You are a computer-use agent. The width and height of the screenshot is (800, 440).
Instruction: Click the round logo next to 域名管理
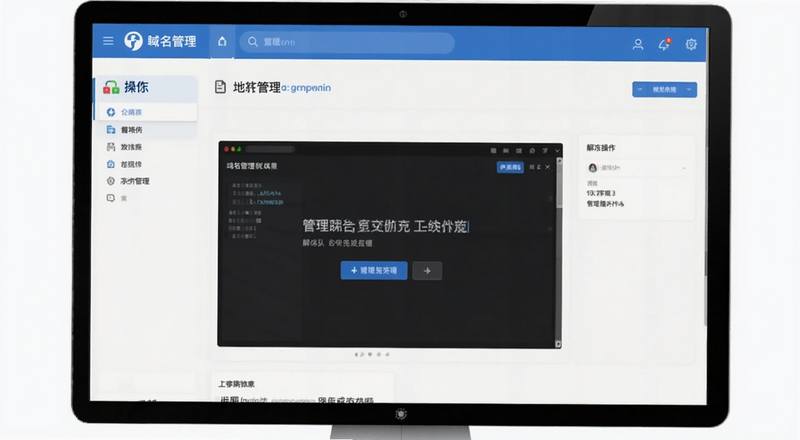(x=133, y=41)
